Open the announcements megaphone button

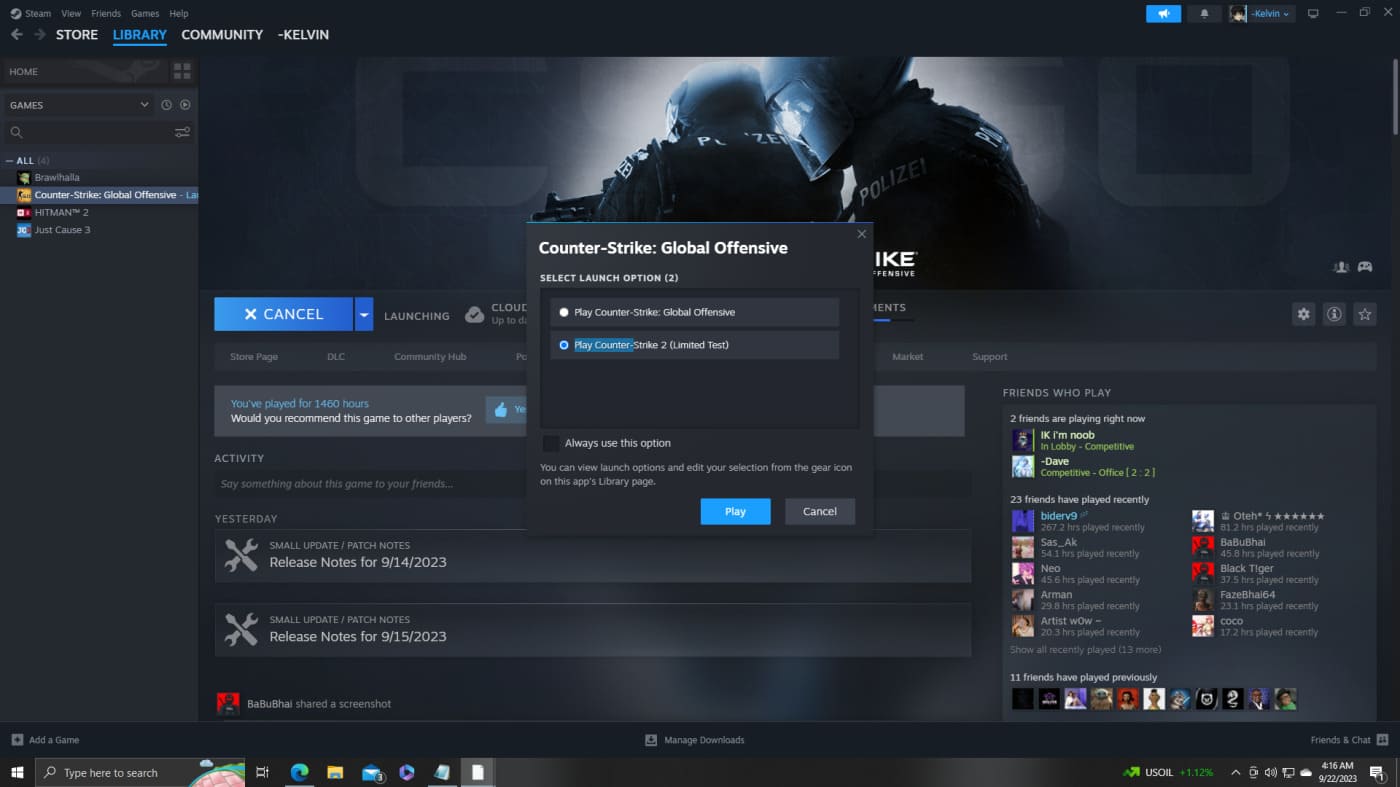coord(1163,13)
